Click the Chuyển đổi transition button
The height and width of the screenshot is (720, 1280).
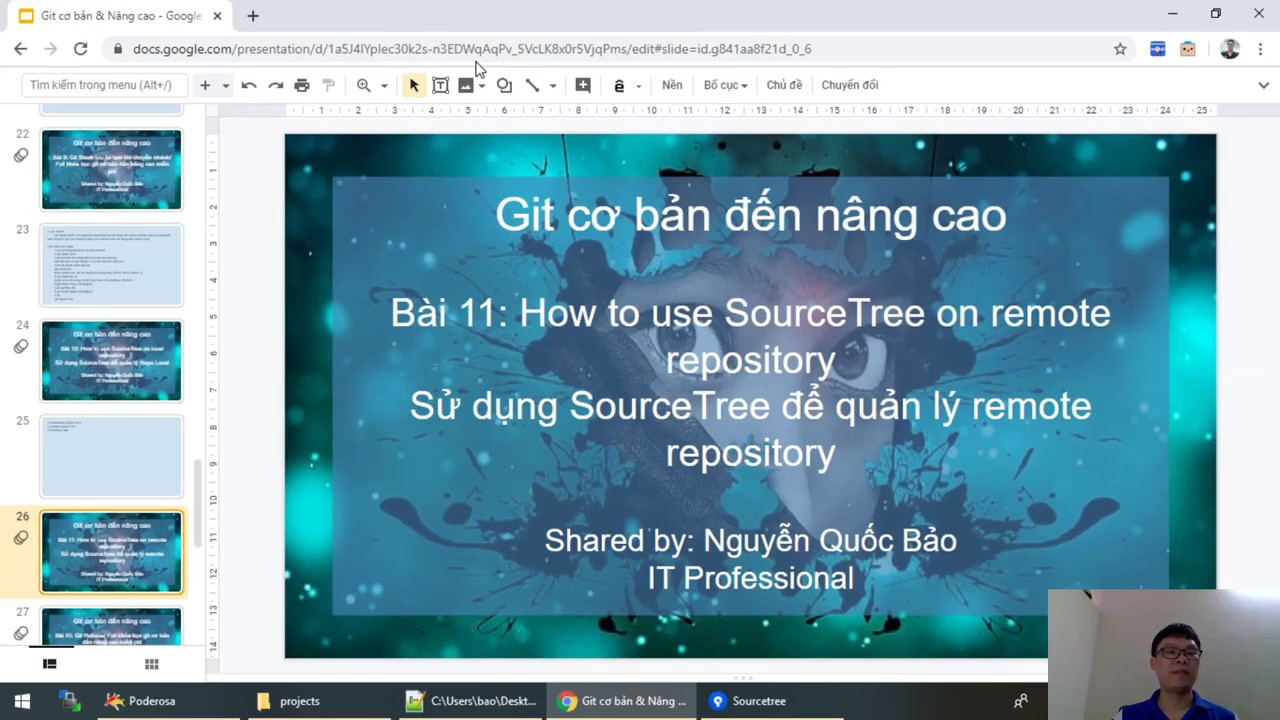(x=850, y=85)
